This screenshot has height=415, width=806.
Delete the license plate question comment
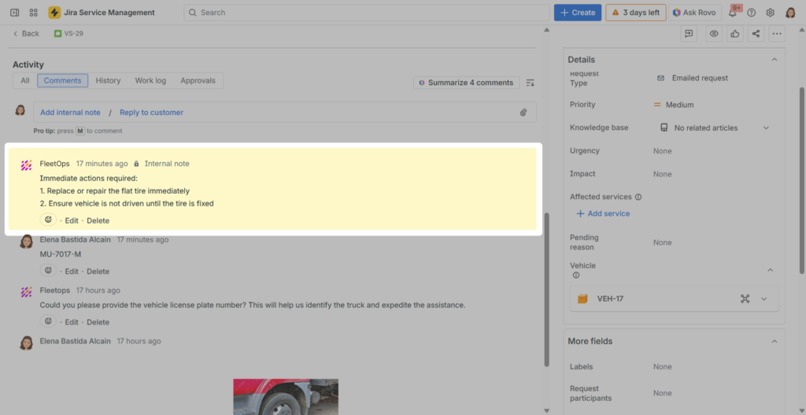click(x=98, y=322)
